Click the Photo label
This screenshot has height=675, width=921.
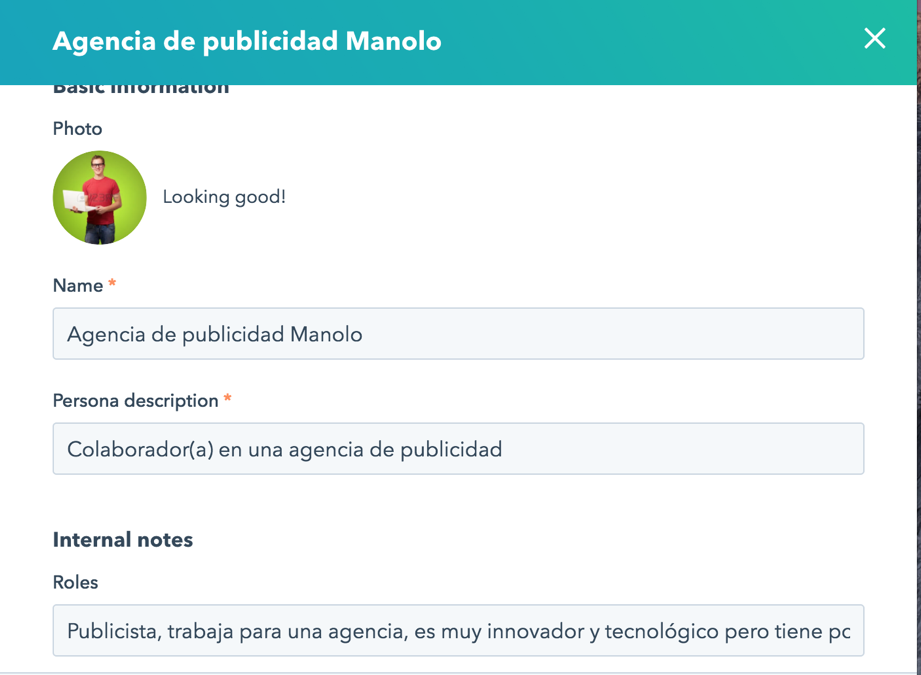tap(78, 129)
